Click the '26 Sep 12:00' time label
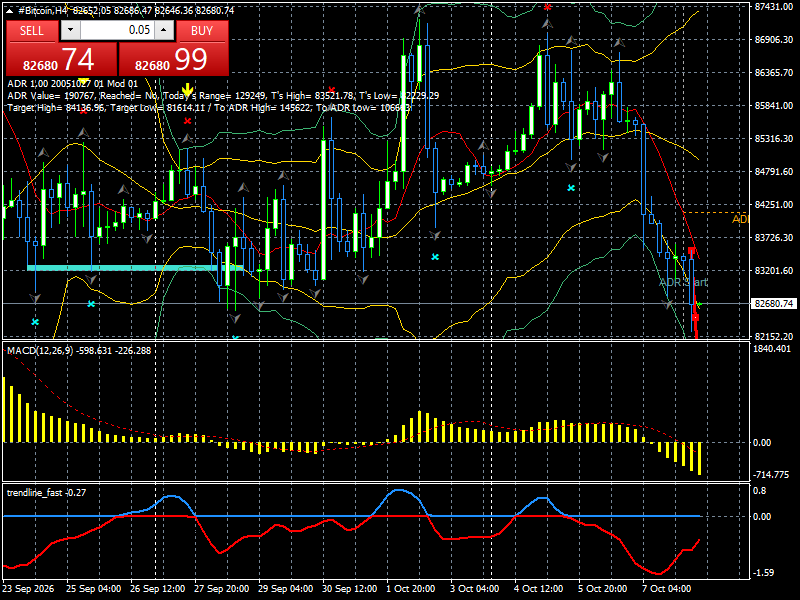800x600 pixels. 158,588
